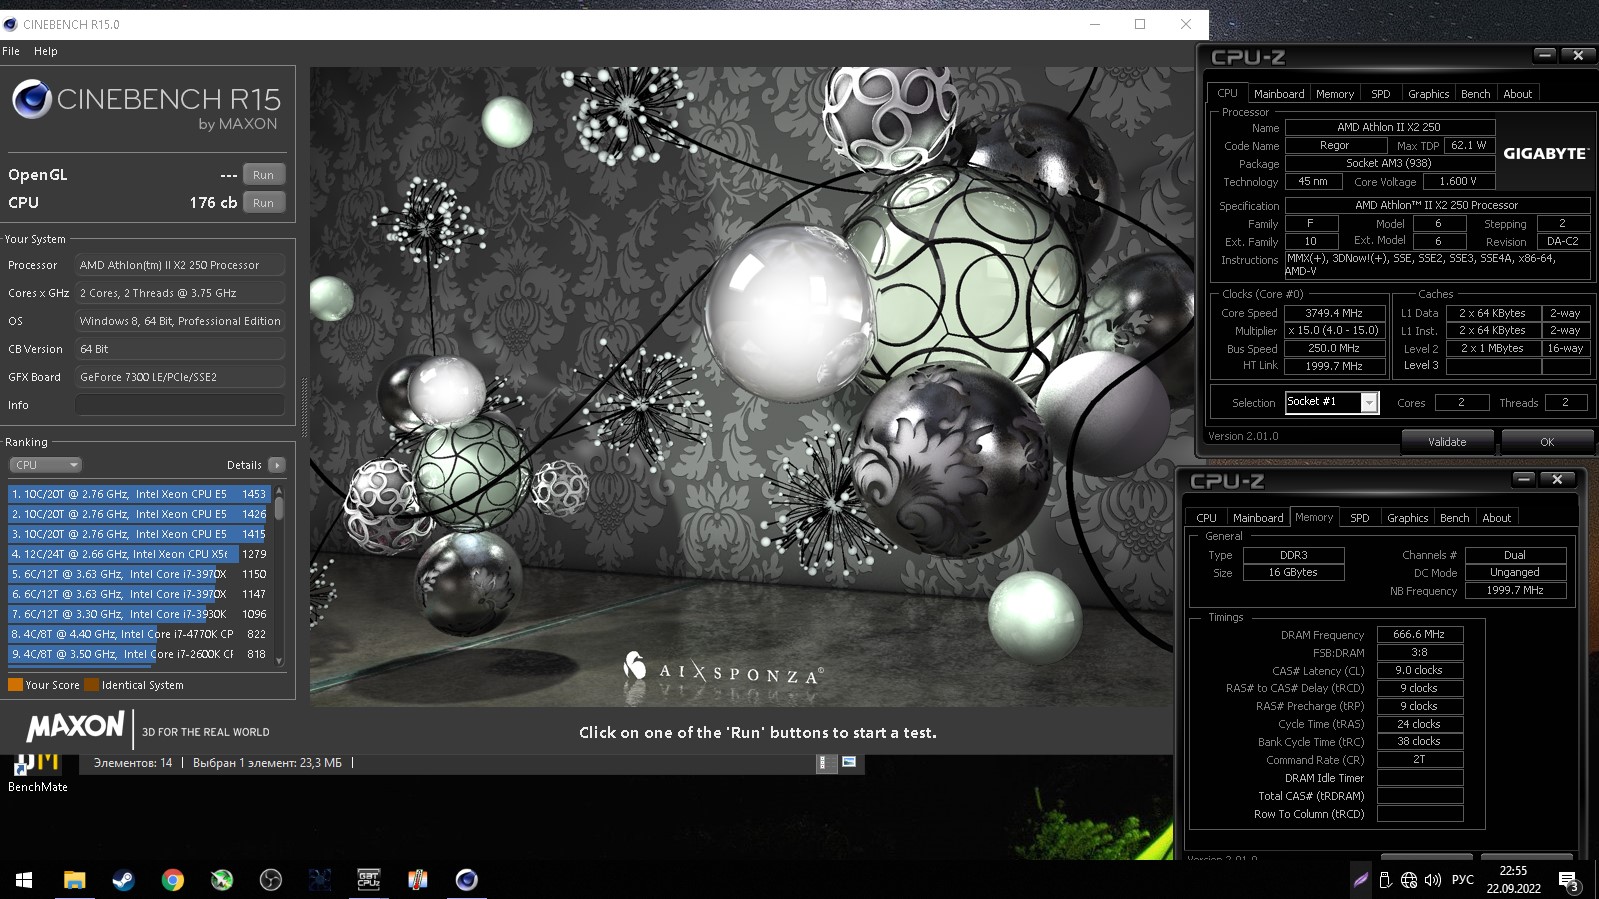The height and width of the screenshot is (899, 1599).
Task: Run the OpenGL benchmark test
Action: pos(263,175)
